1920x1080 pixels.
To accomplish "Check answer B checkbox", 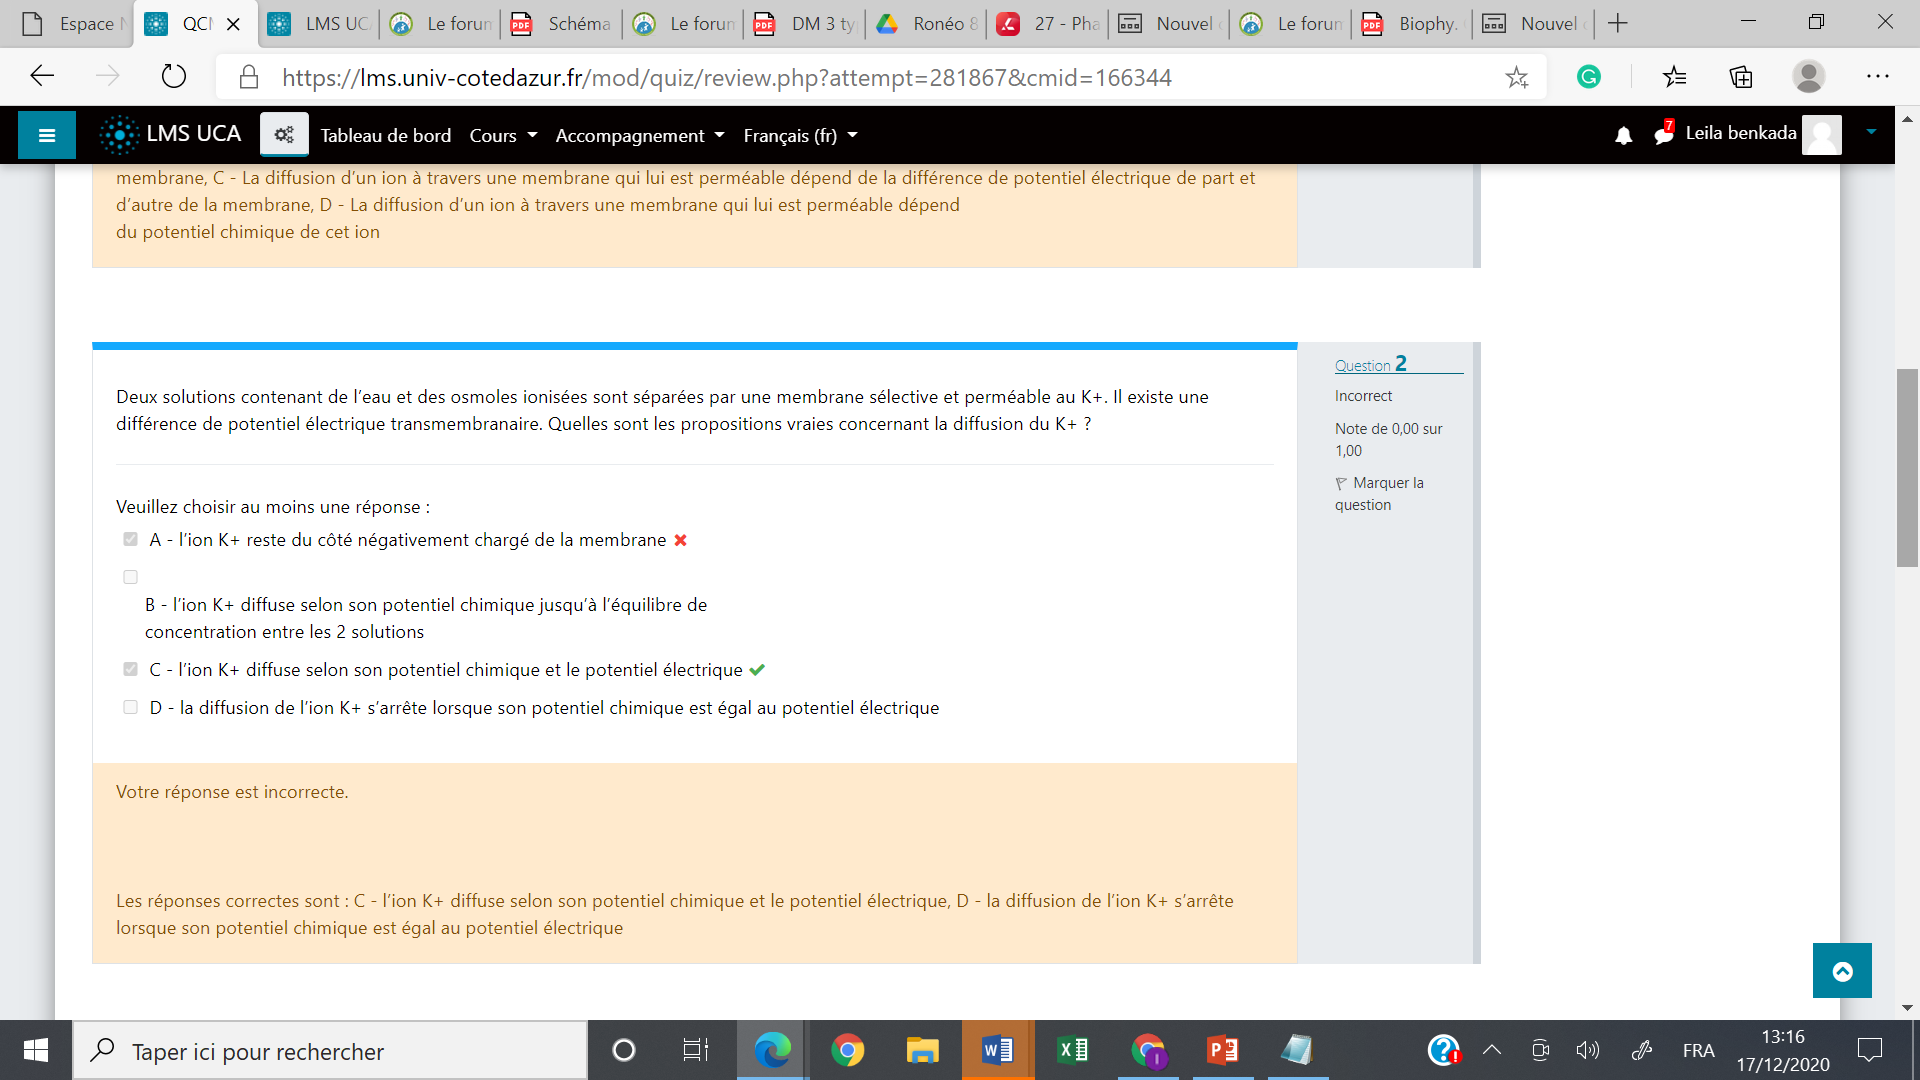I will (130, 577).
